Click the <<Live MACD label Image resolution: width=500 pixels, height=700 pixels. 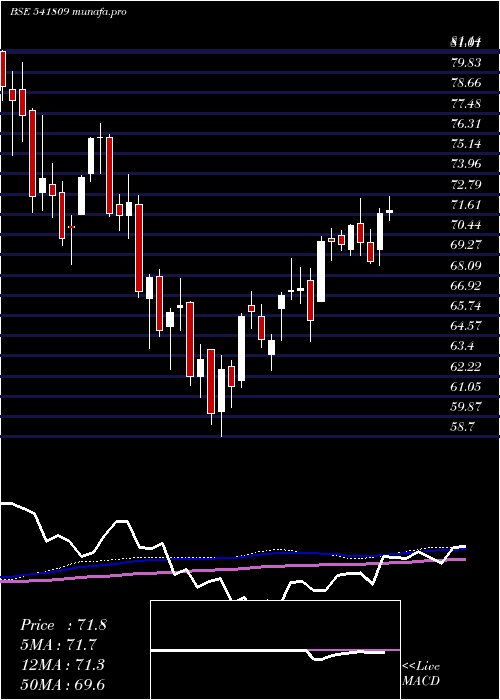click(x=421, y=674)
